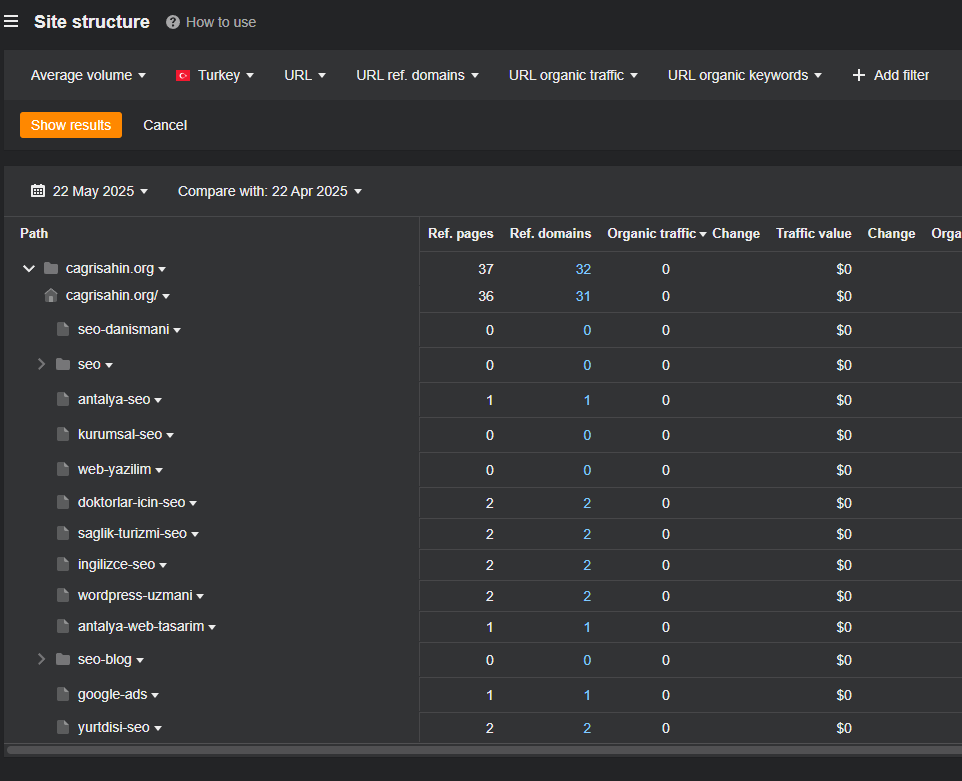Click the page icon for kurumsal-seo
962x781 pixels.
63,434
